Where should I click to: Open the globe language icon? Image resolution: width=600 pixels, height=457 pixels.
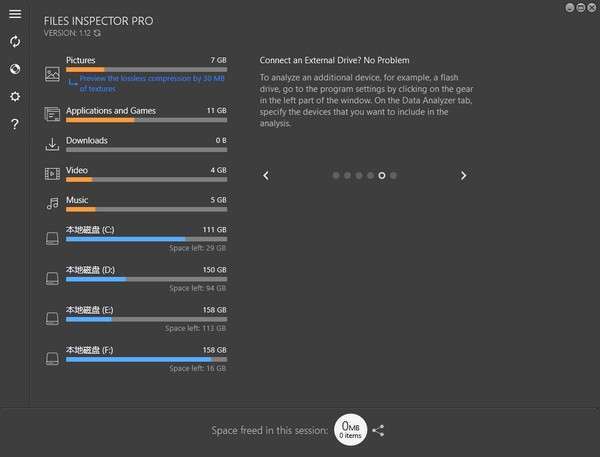(15, 69)
